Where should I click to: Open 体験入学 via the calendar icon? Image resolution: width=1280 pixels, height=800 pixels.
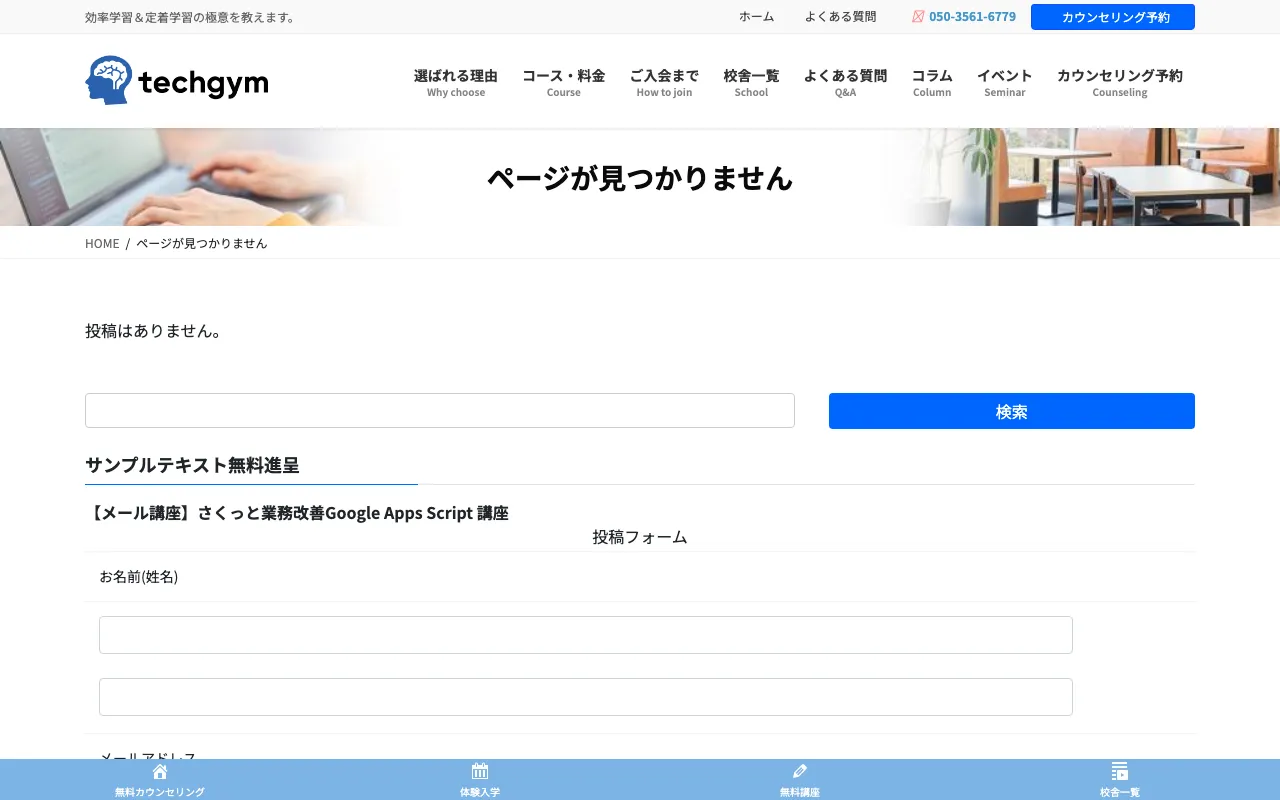(x=479, y=771)
